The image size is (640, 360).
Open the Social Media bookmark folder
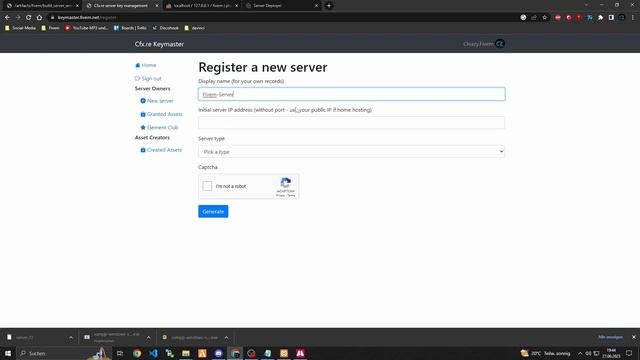pos(20,28)
